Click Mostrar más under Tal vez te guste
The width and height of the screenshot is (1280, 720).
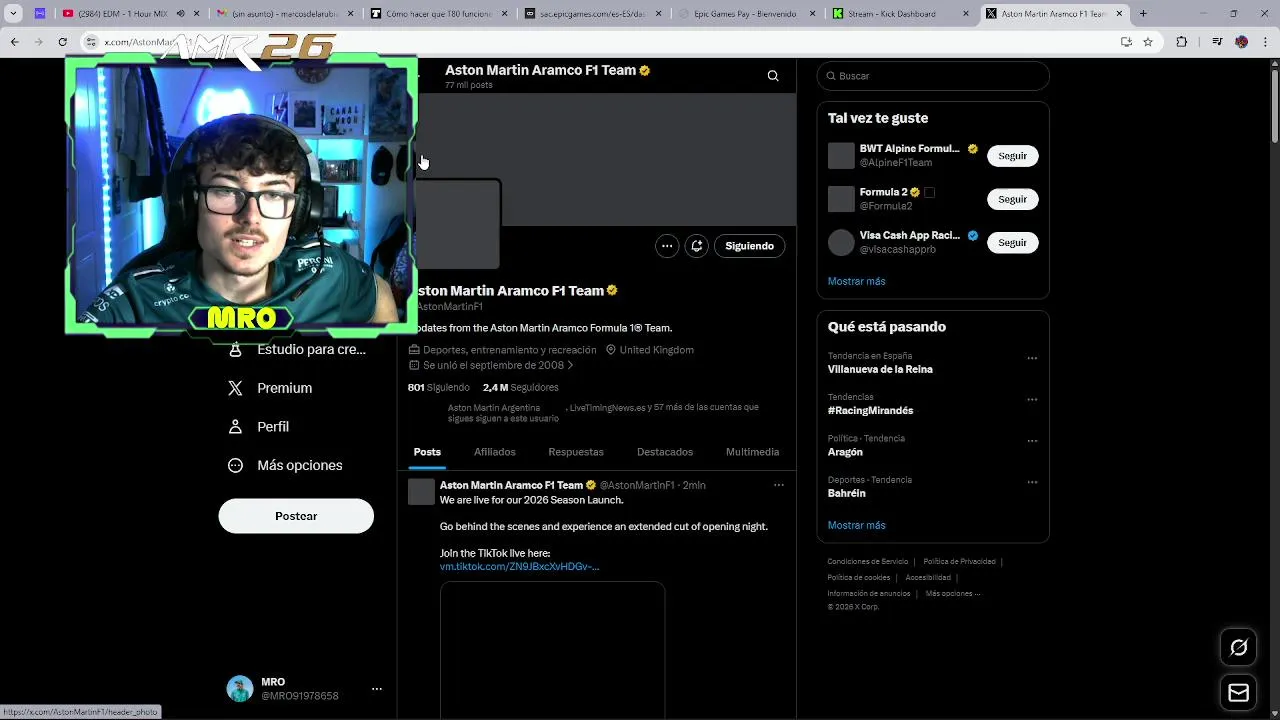tap(856, 281)
